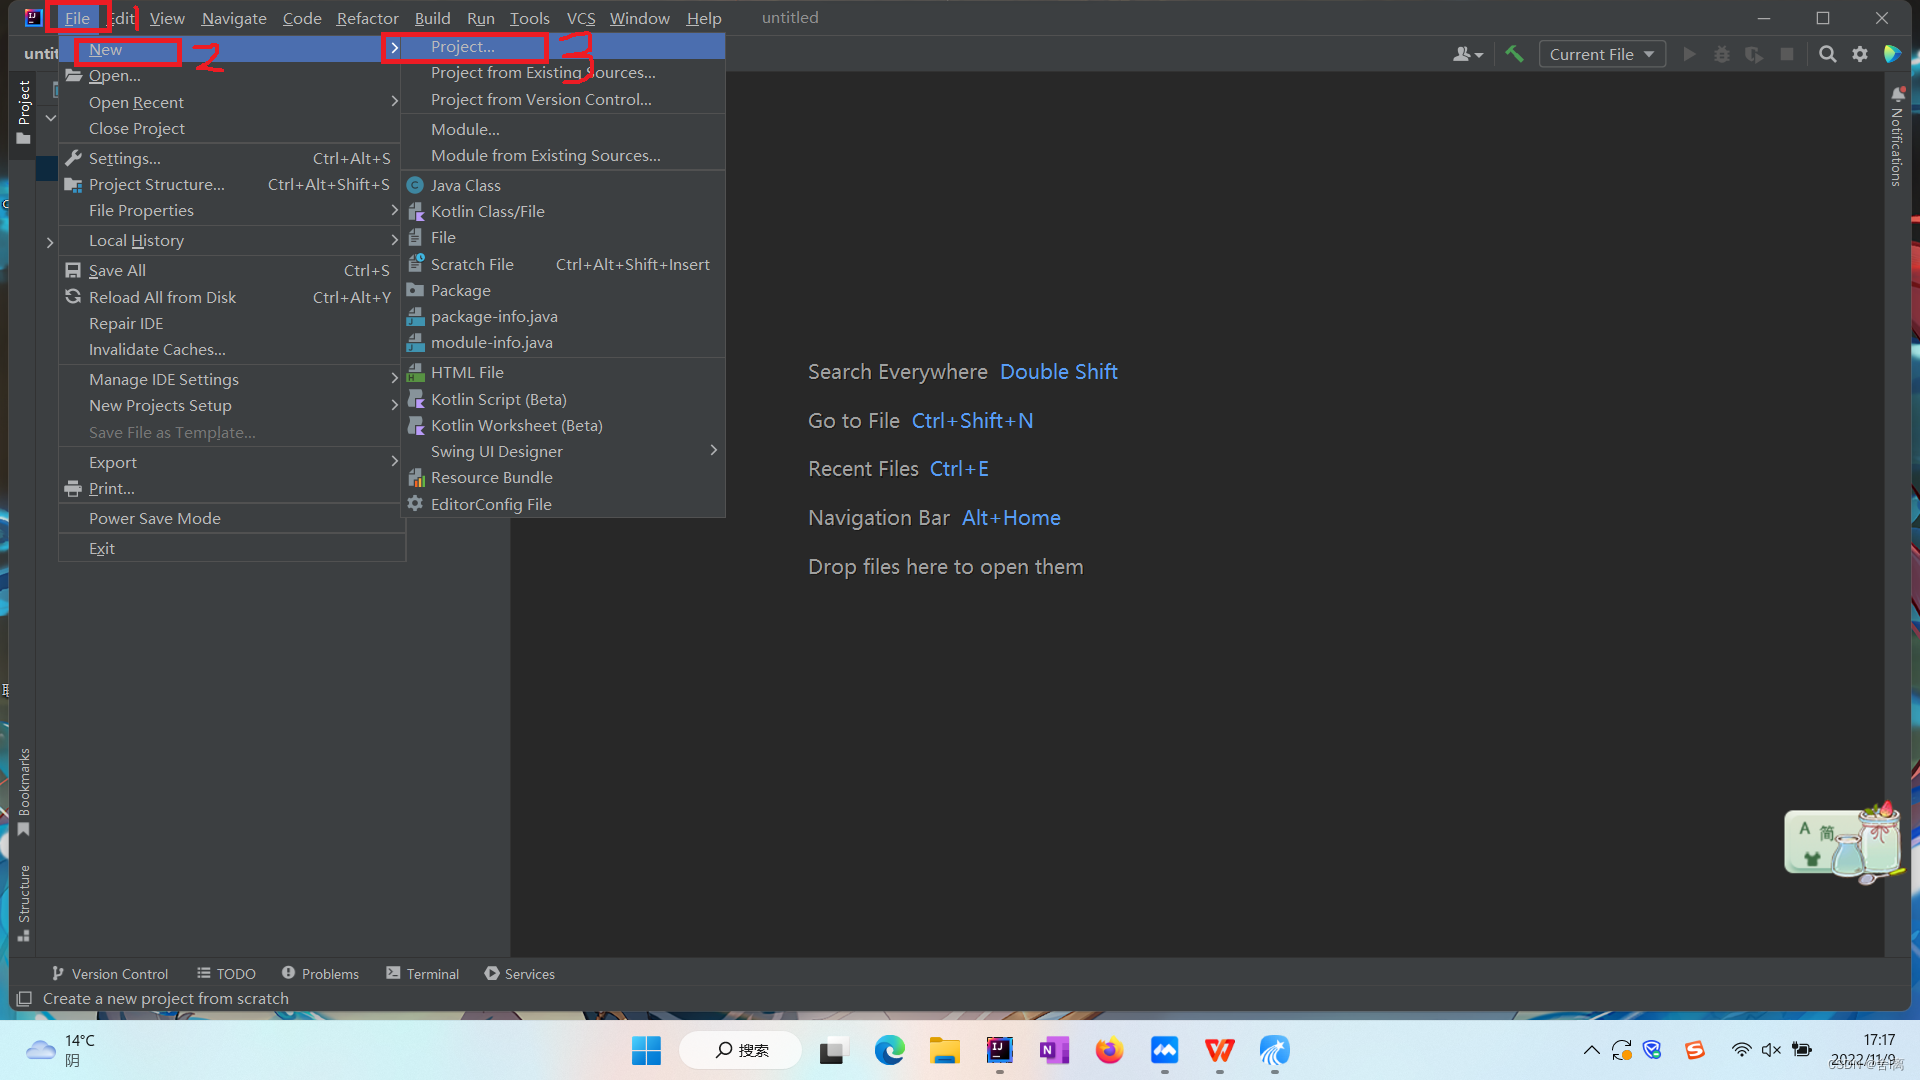Click the Run play icon in toolbar
This screenshot has width=1920, height=1080.
tap(1689, 54)
